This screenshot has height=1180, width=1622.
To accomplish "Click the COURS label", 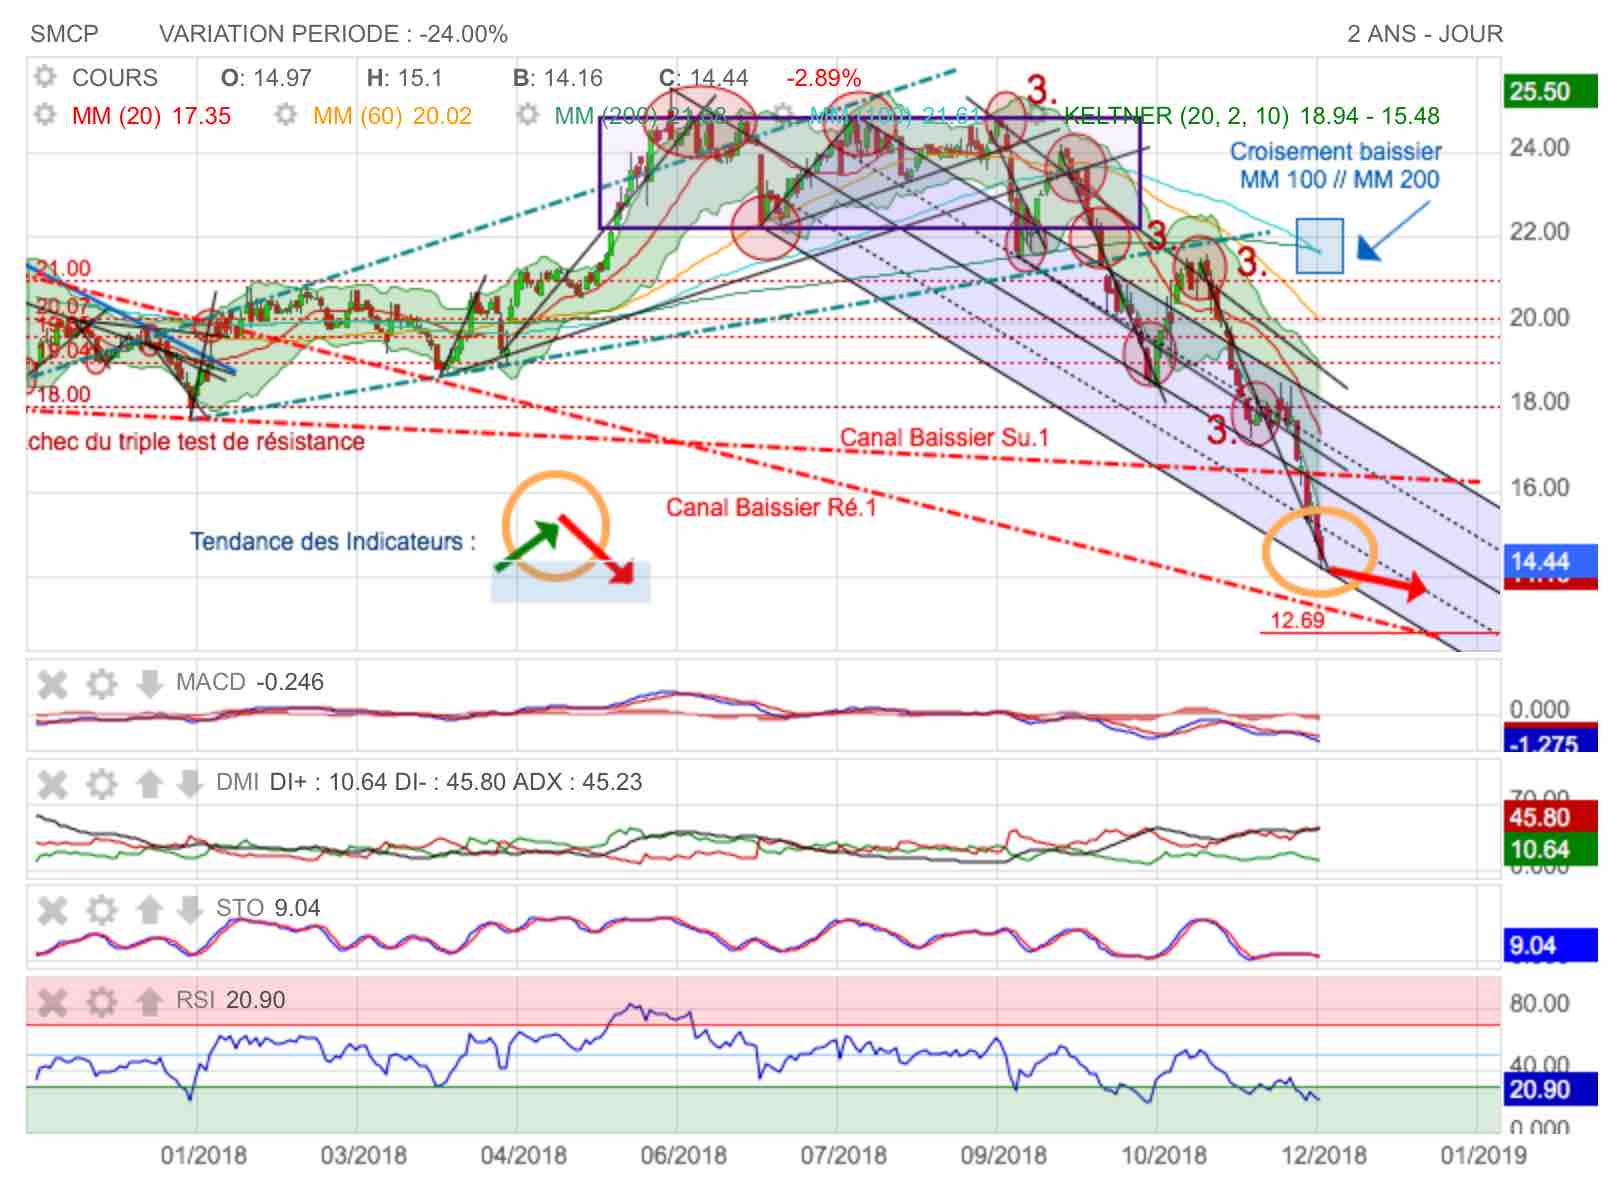I will point(115,78).
